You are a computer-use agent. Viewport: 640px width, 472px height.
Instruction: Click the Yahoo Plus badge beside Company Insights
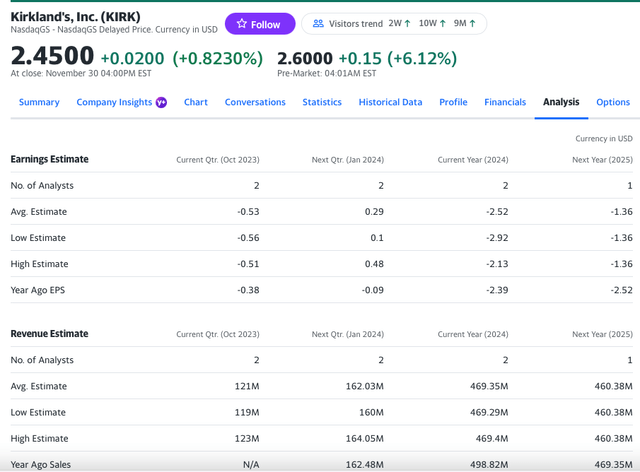coord(161,102)
